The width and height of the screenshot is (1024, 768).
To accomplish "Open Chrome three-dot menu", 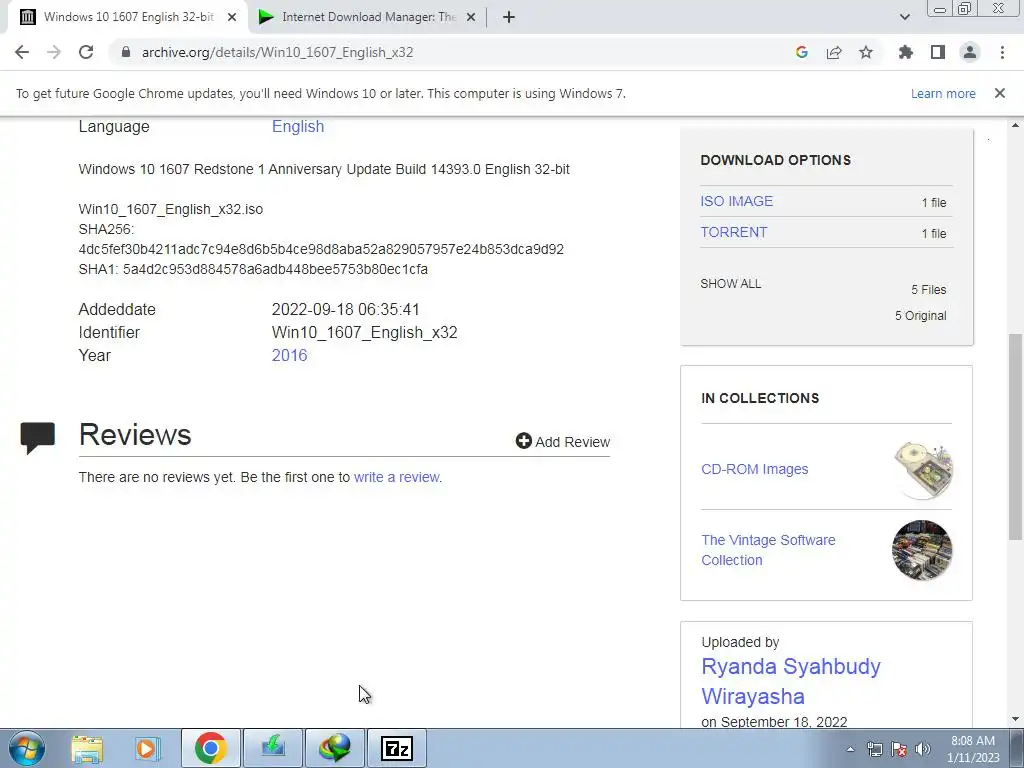I will coord(1002,52).
